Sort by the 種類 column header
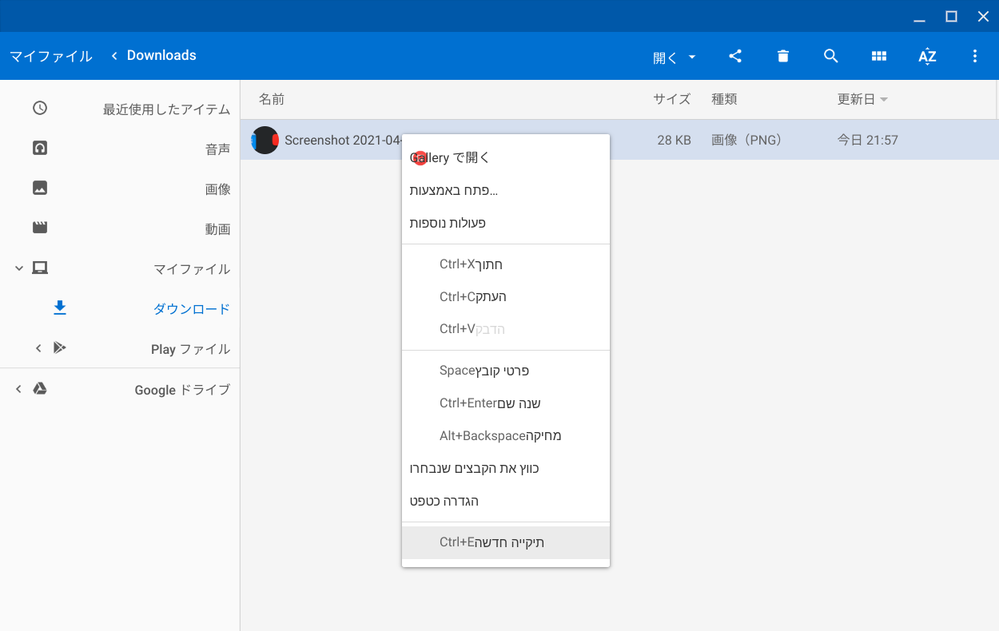 [724, 99]
